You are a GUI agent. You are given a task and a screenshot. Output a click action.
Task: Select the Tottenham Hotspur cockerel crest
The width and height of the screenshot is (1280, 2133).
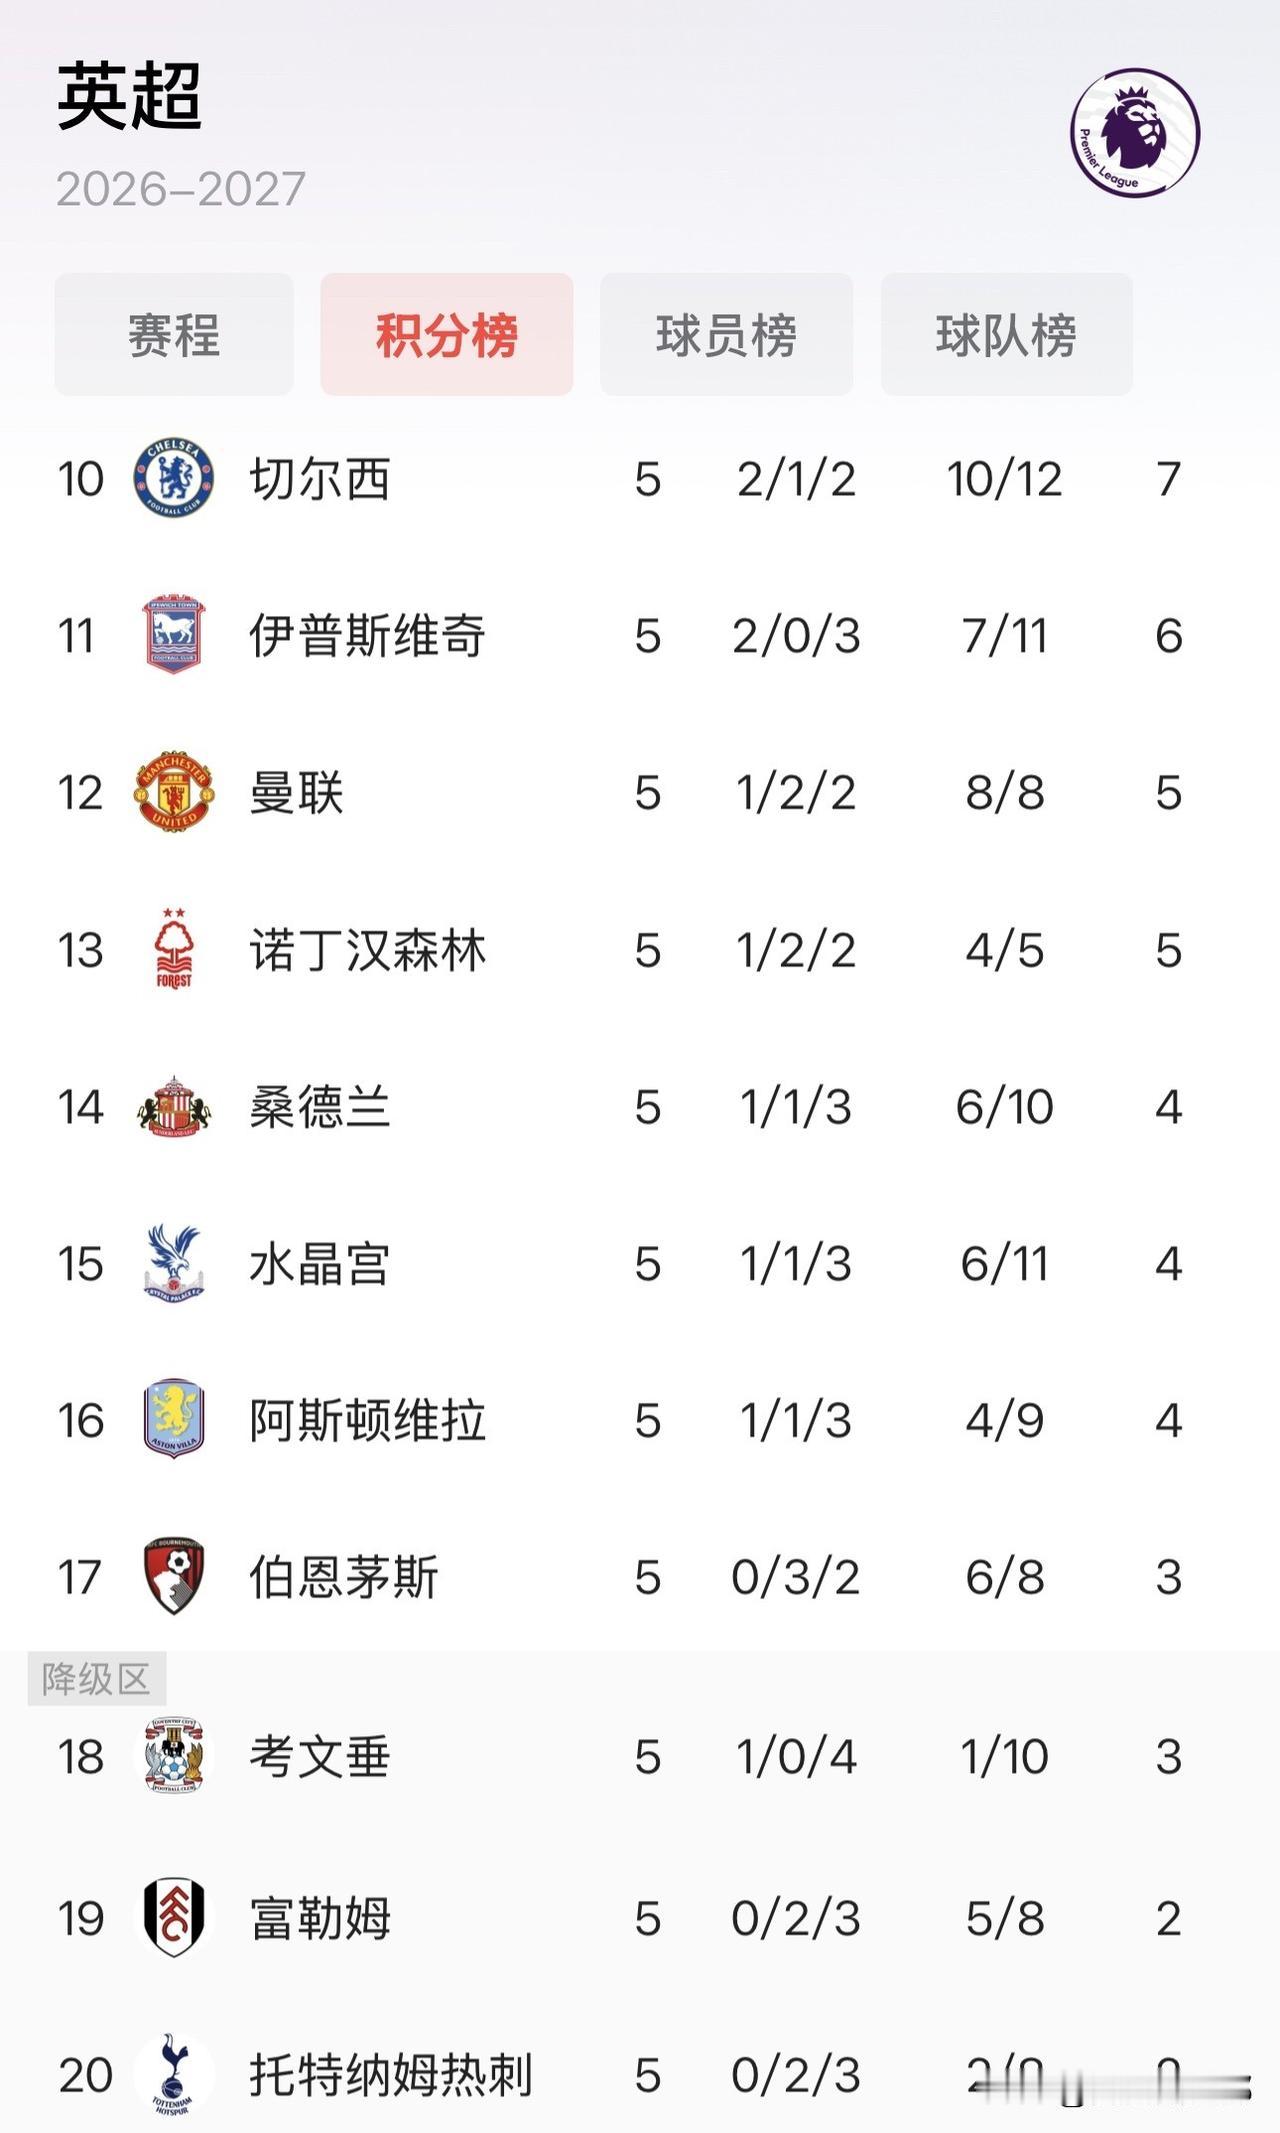[x=174, y=2074]
